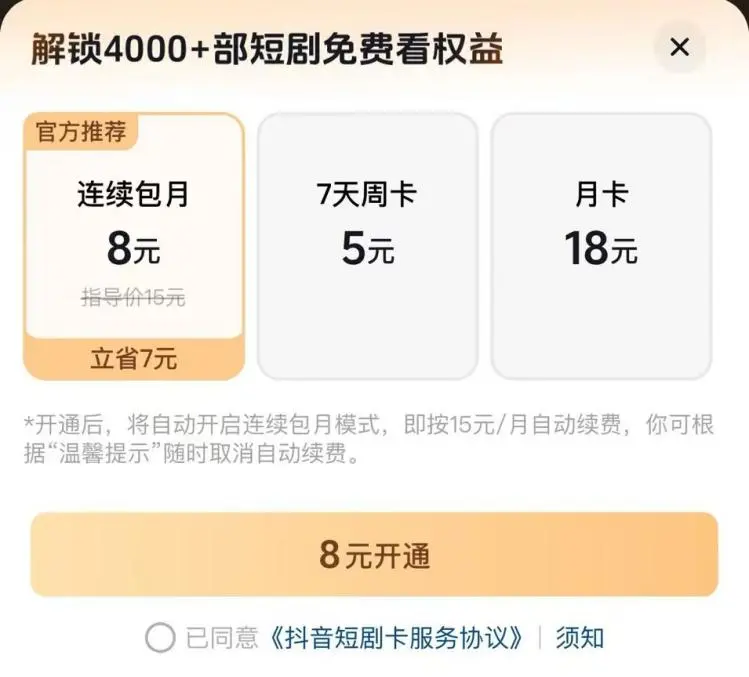This screenshot has height=677, width=749.
Task: Choose the 月卡 plan label
Action: pos(601,194)
